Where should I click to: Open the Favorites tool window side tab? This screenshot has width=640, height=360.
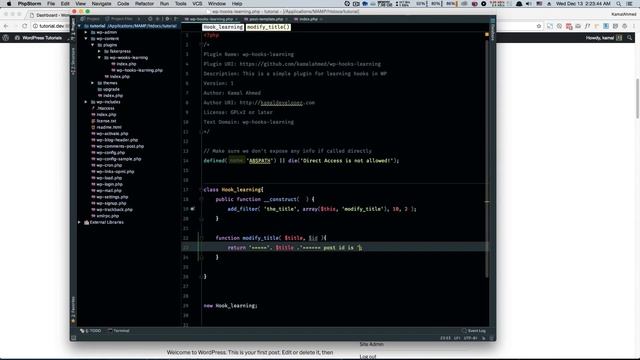[73, 310]
